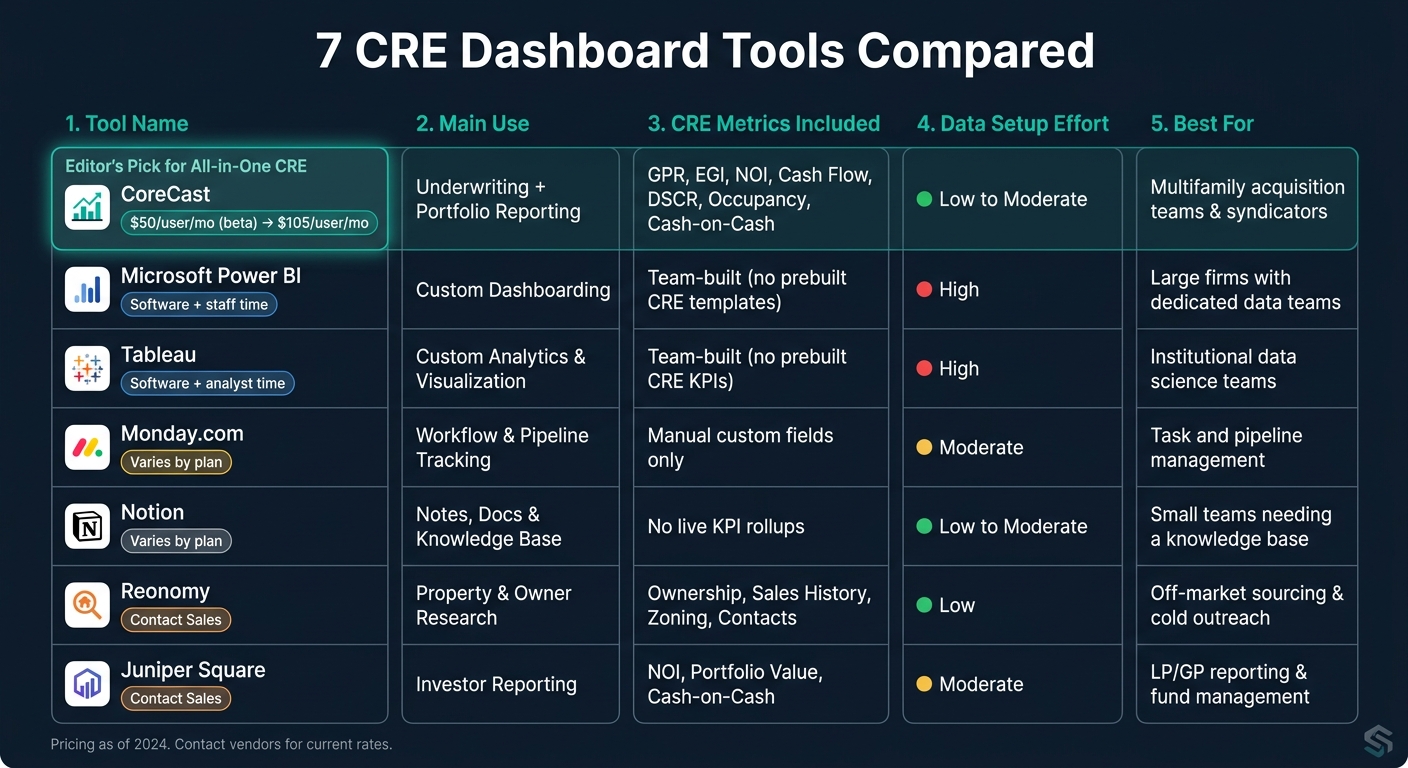Click the Microsoft Power BI logo icon
Image resolution: width=1408 pixels, height=768 pixels.
click(x=87, y=290)
